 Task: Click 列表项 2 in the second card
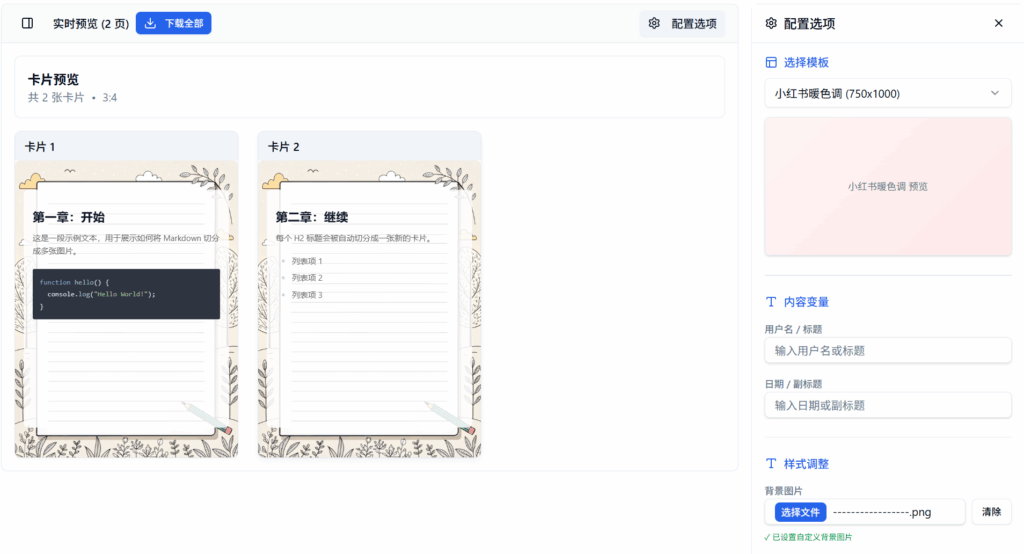tap(307, 278)
